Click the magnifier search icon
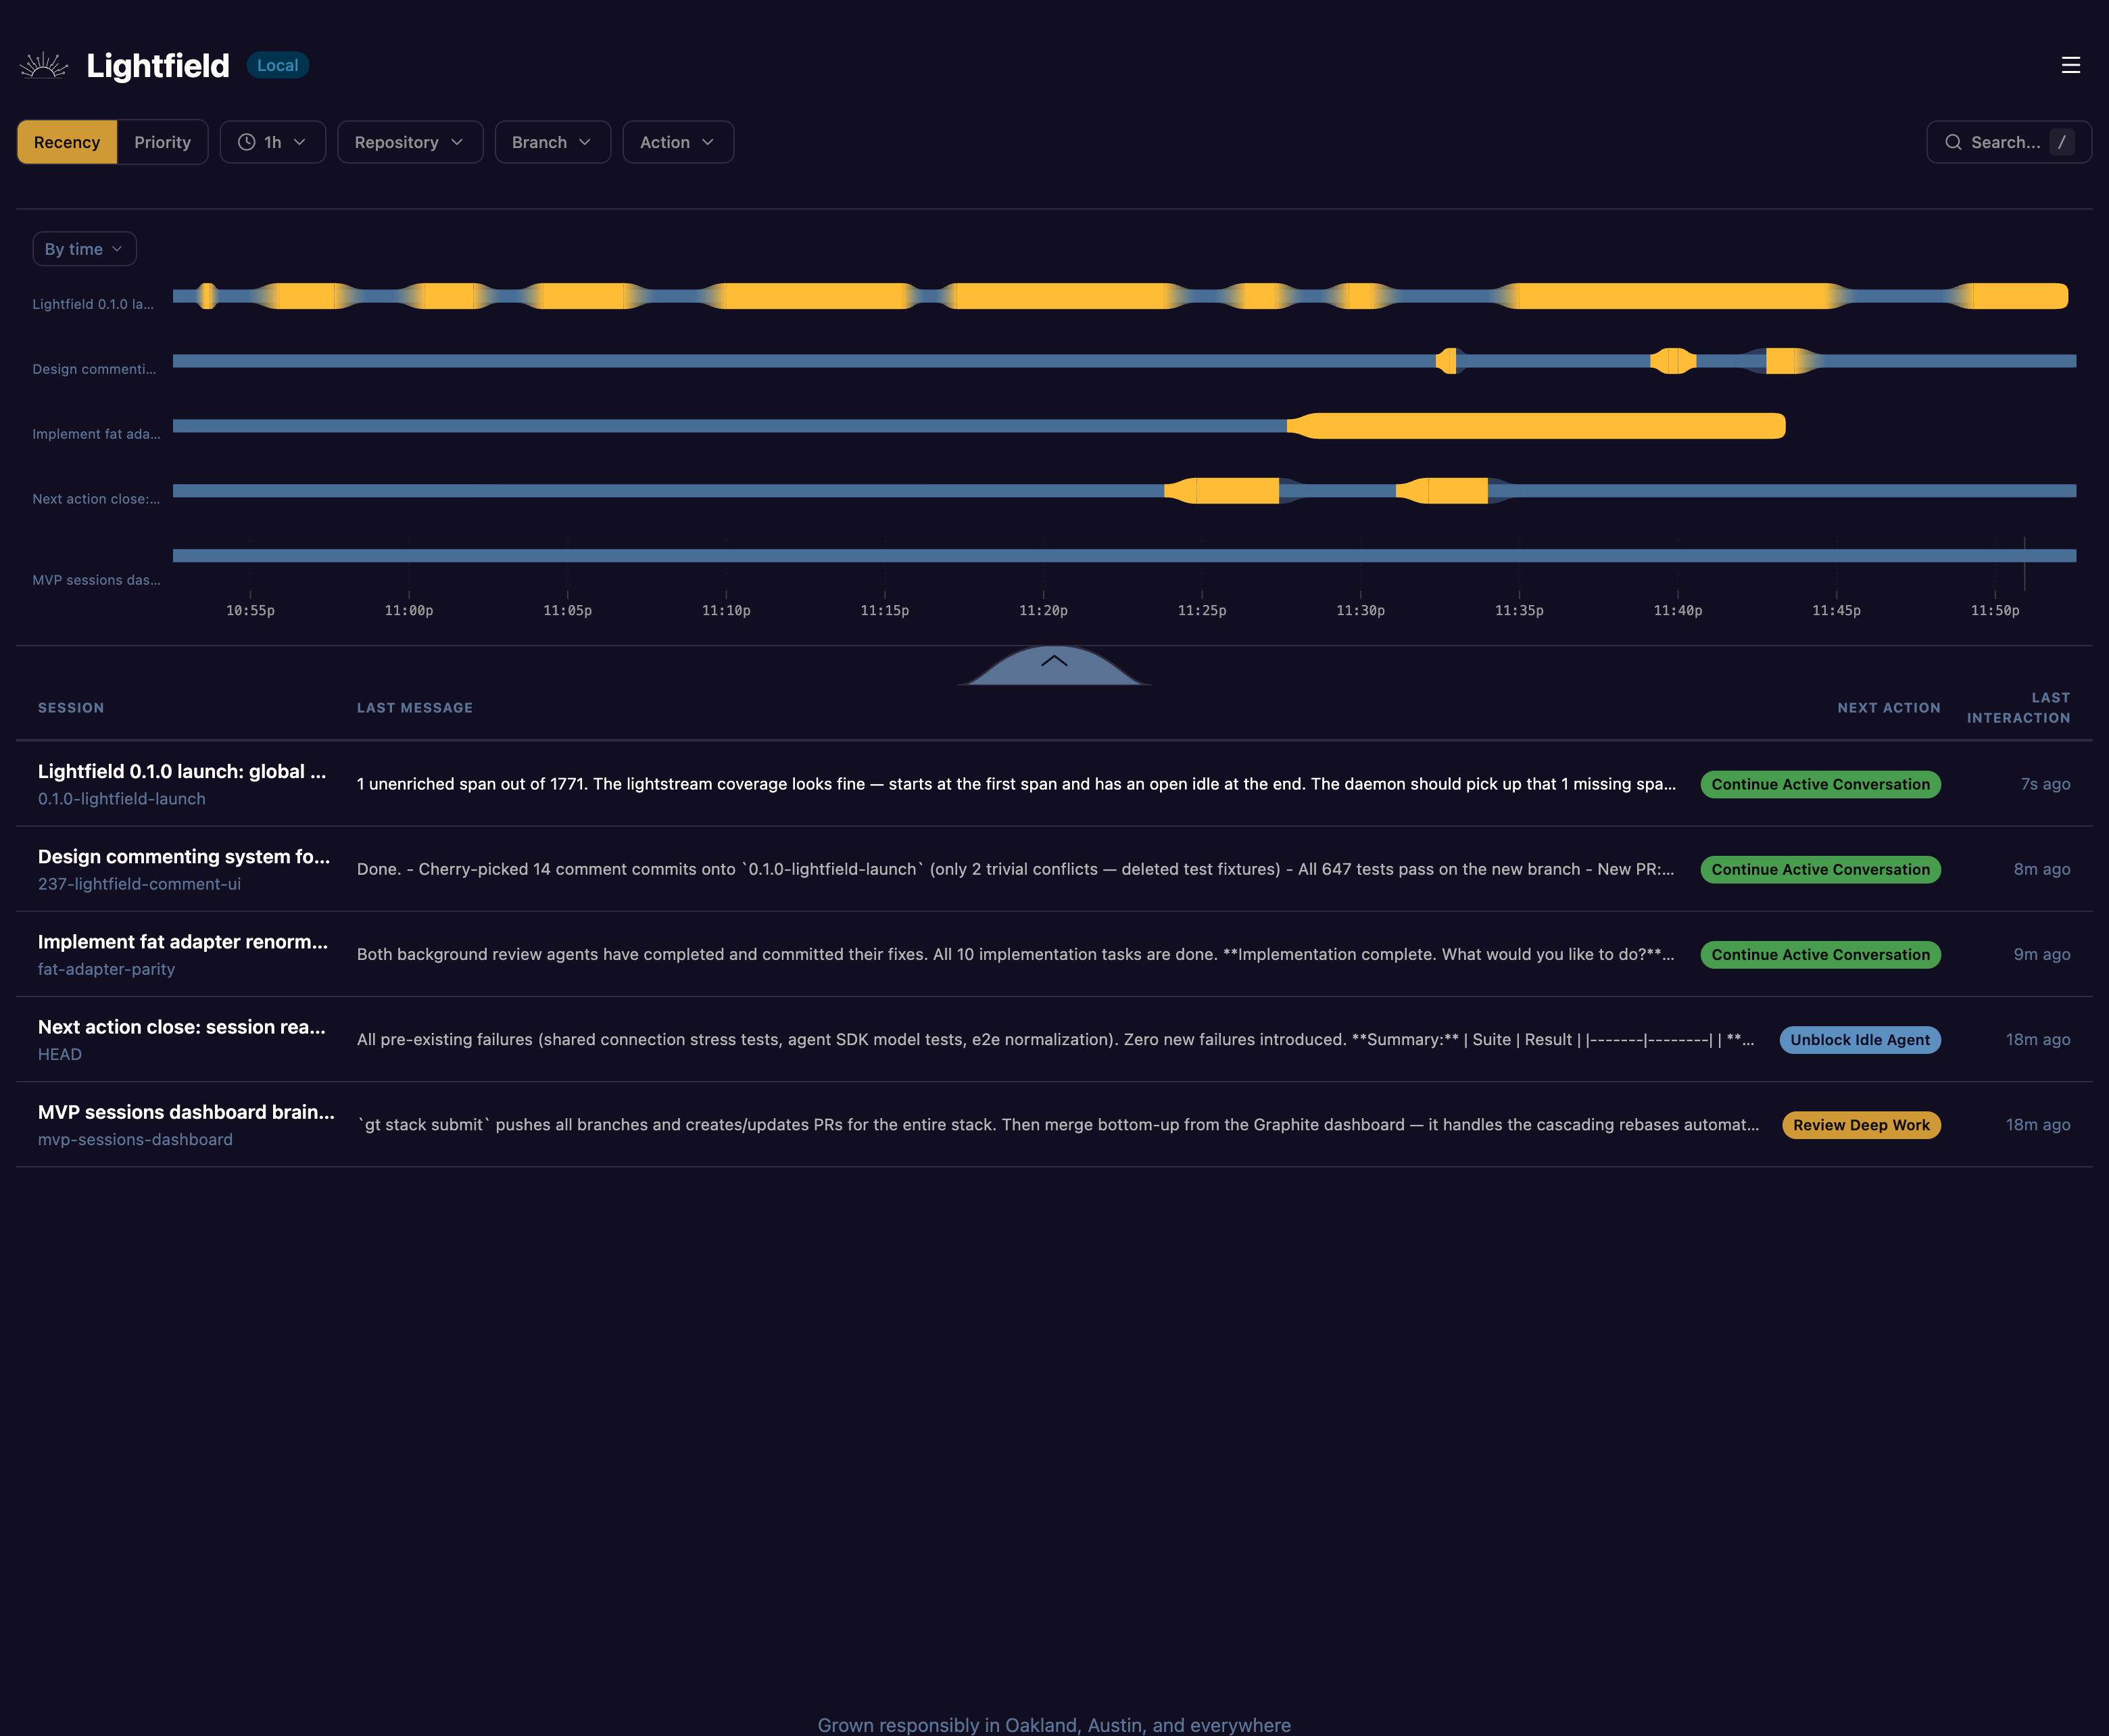This screenshot has height=1736, width=2109. pyautogui.click(x=1952, y=142)
